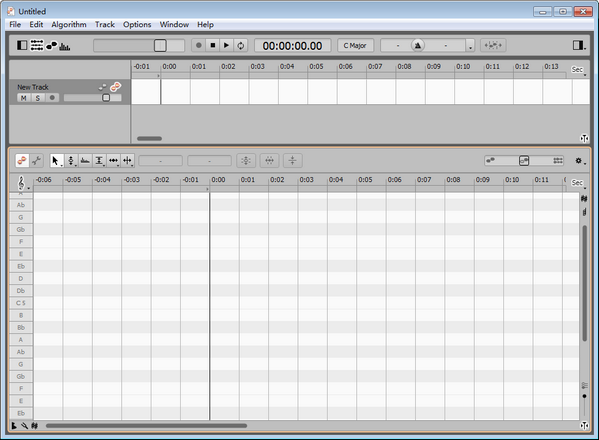This screenshot has width=599, height=440.
Task: Click note editor vertical scrollbar
Action: click(584, 283)
